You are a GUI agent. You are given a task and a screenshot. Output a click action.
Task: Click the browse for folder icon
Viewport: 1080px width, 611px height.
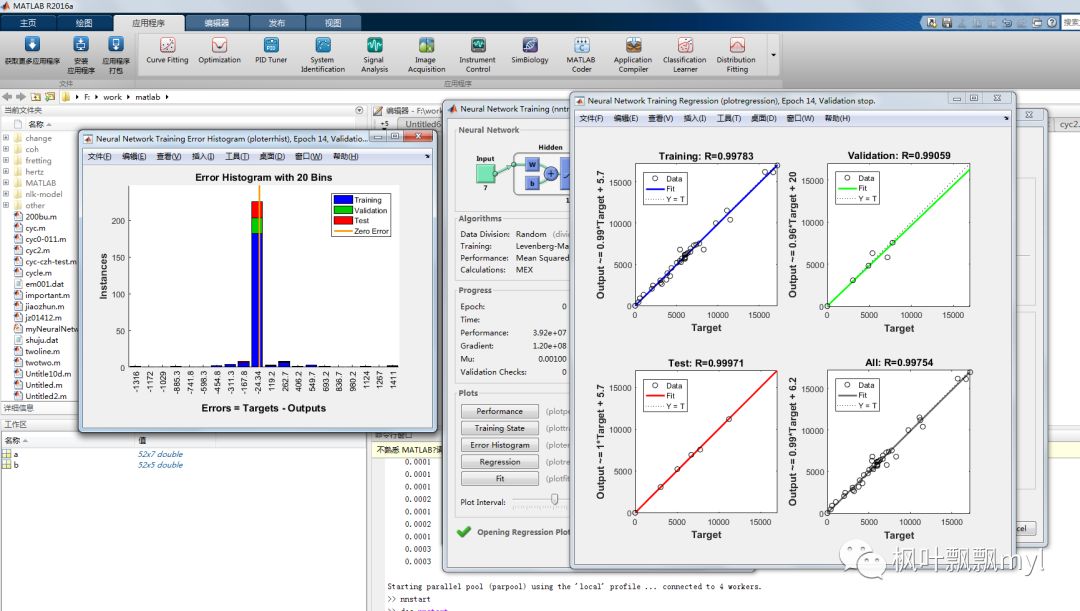pyautogui.click(x=50, y=97)
